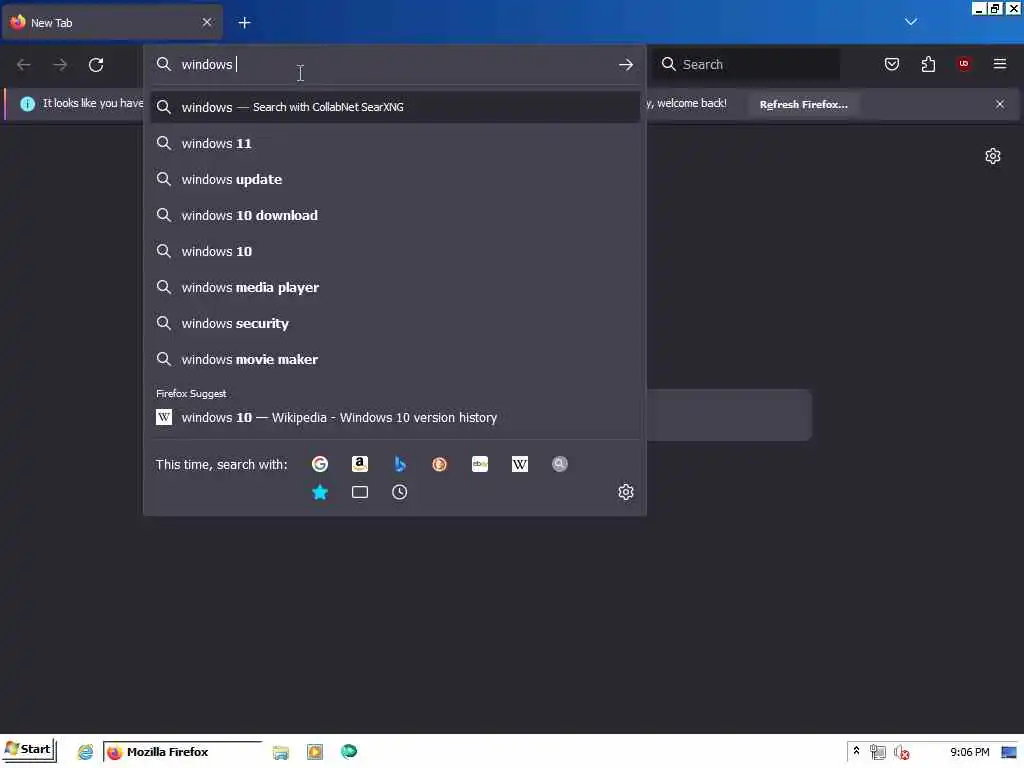The height and width of the screenshot is (768, 1024).
Task: Launch Internet Explorer from taskbar
Action: click(x=86, y=752)
